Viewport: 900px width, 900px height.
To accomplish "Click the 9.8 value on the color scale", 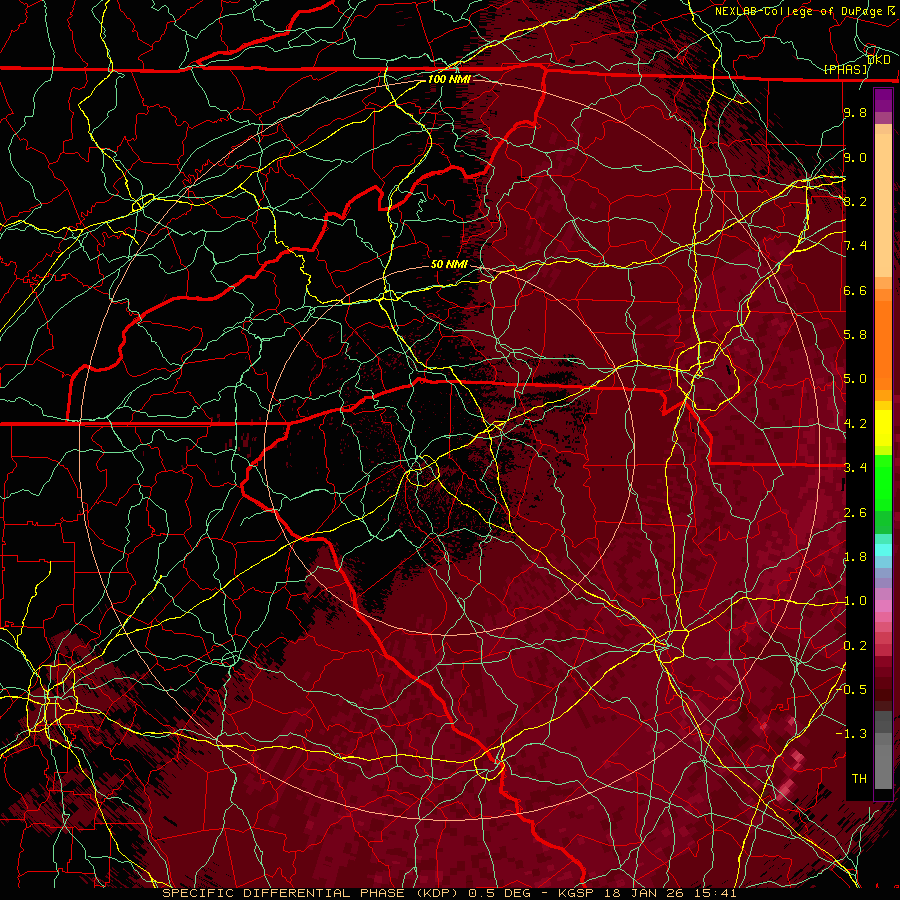I will (855, 113).
